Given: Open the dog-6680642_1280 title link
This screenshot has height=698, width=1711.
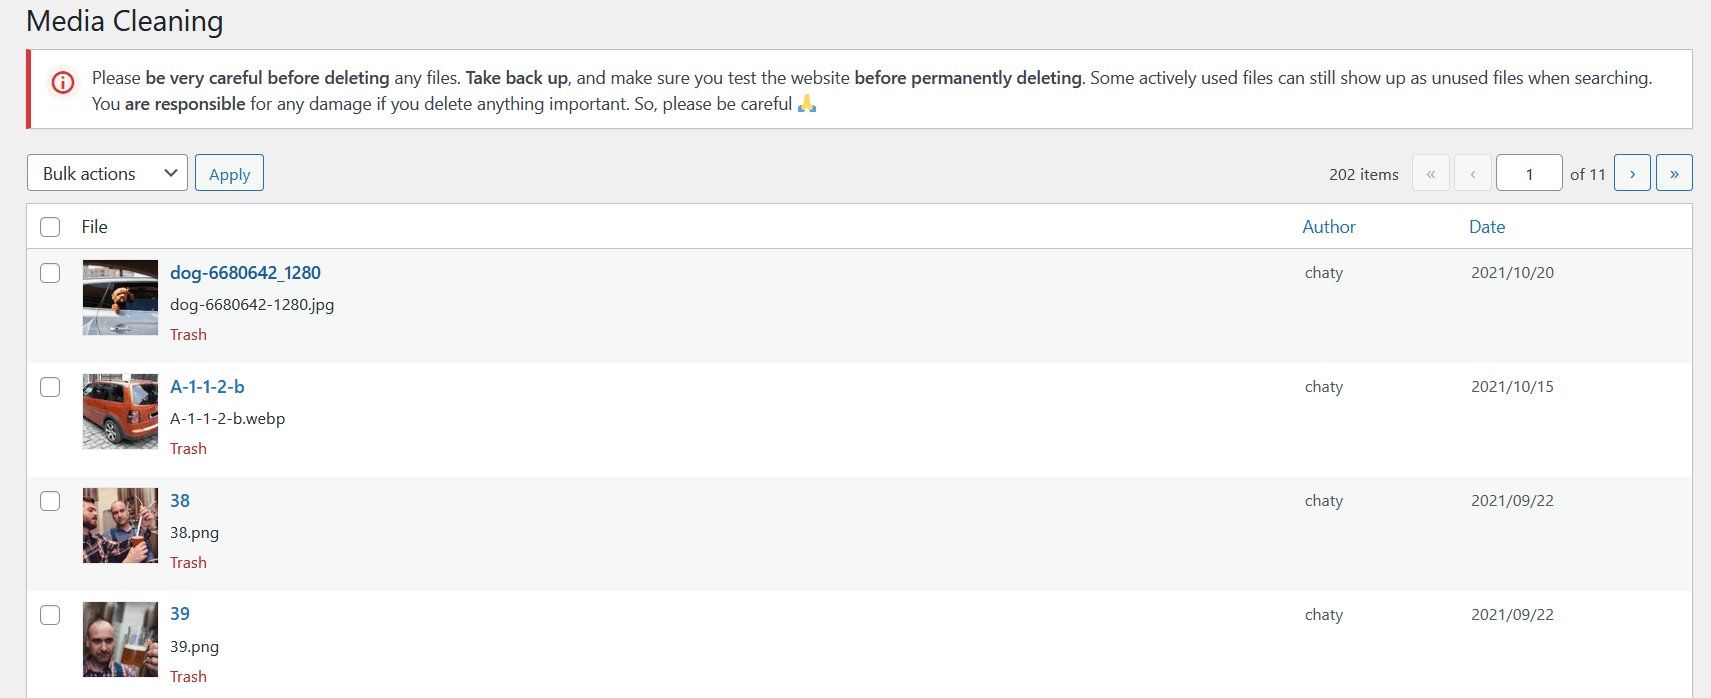Looking at the screenshot, I should click(x=245, y=273).
